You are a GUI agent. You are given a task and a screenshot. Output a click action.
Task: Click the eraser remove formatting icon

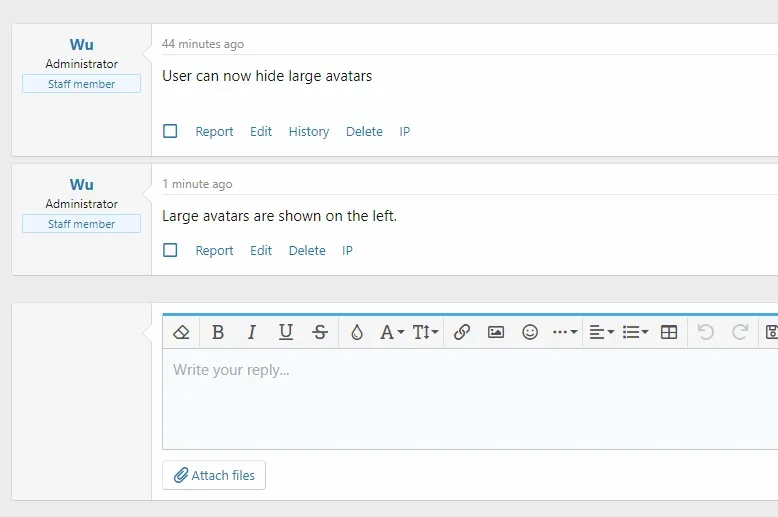click(x=181, y=332)
